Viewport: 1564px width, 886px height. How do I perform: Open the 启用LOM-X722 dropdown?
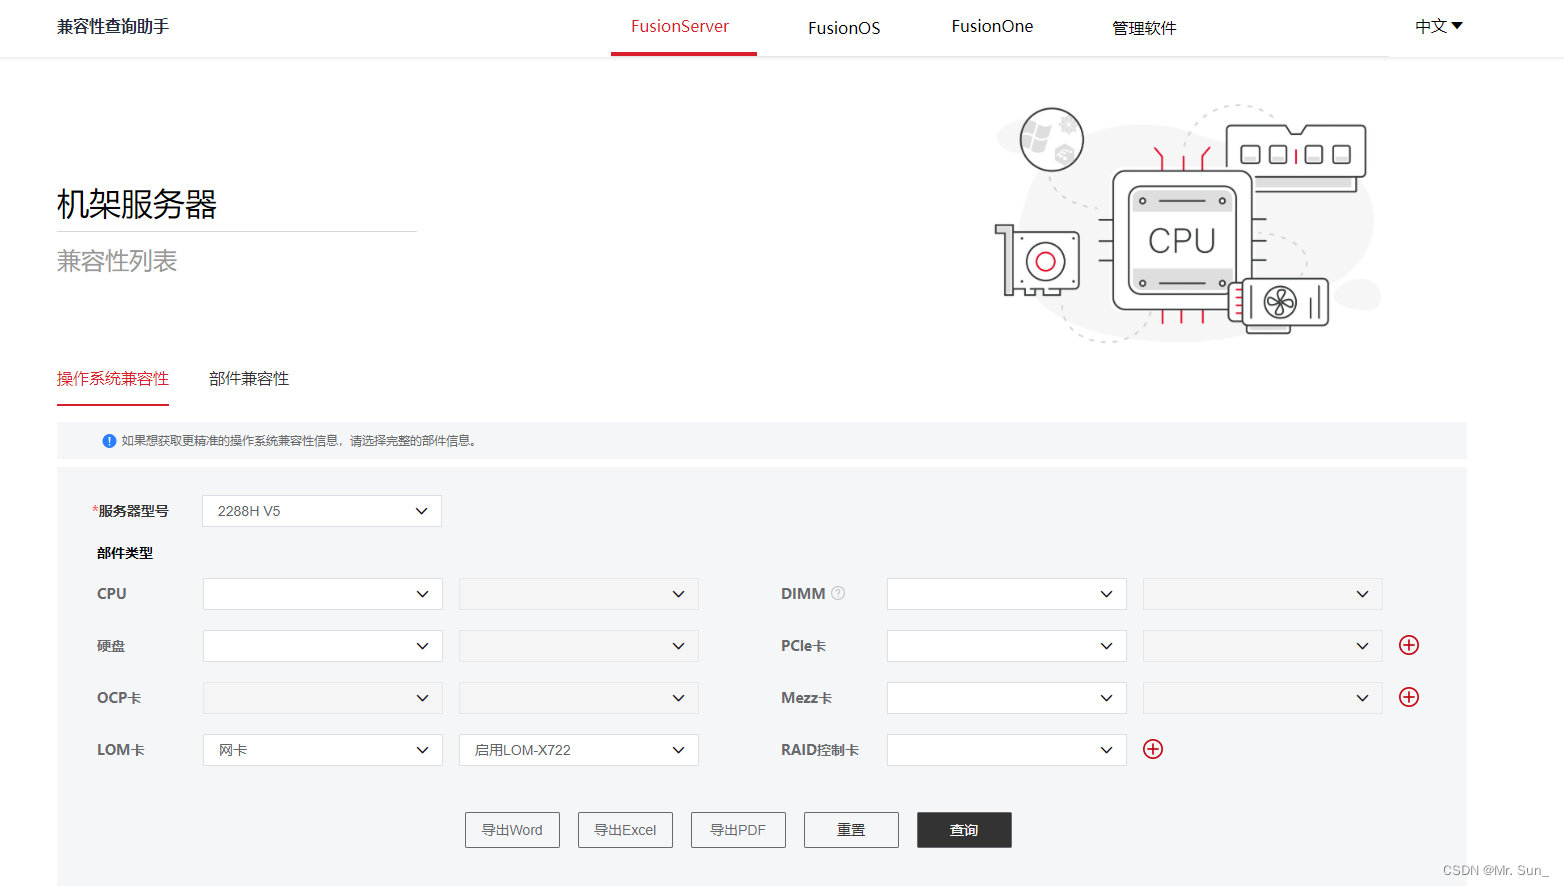click(x=579, y=750)
